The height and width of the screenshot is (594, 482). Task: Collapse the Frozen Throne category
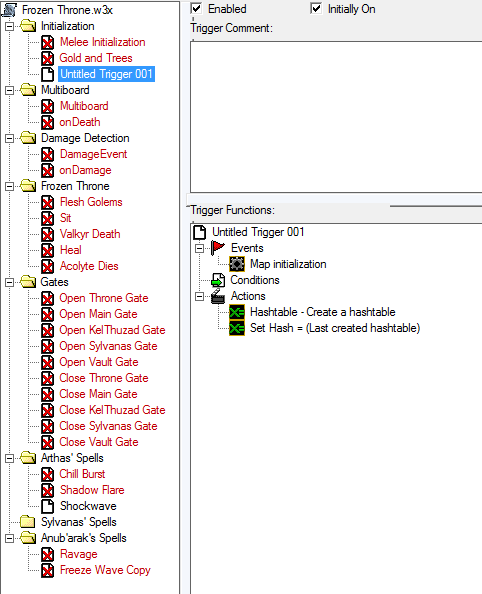[9, 186]
